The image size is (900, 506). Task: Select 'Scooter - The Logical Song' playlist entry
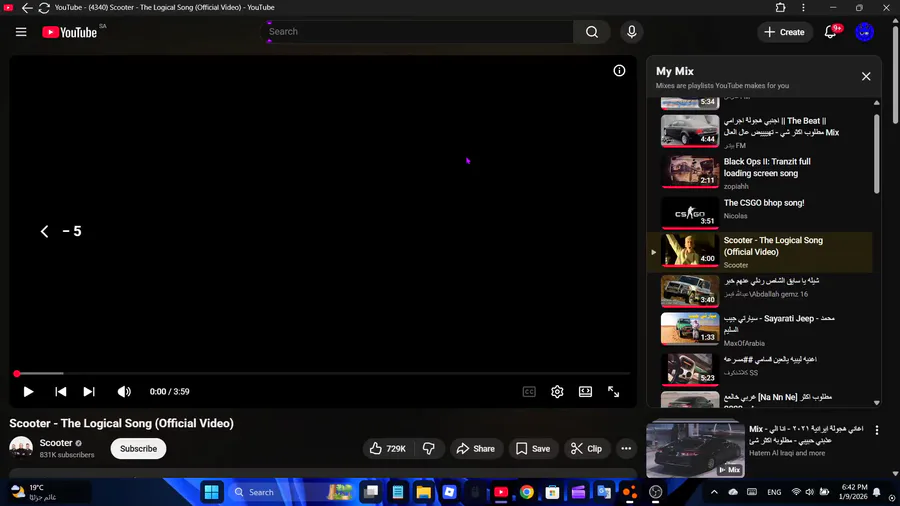759,252
